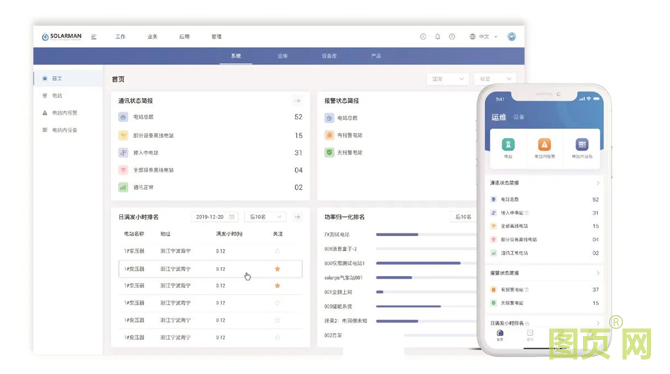Click the arrow button on 通讯状态简报 card
670x374 pixels.
(x=297, y=101)
